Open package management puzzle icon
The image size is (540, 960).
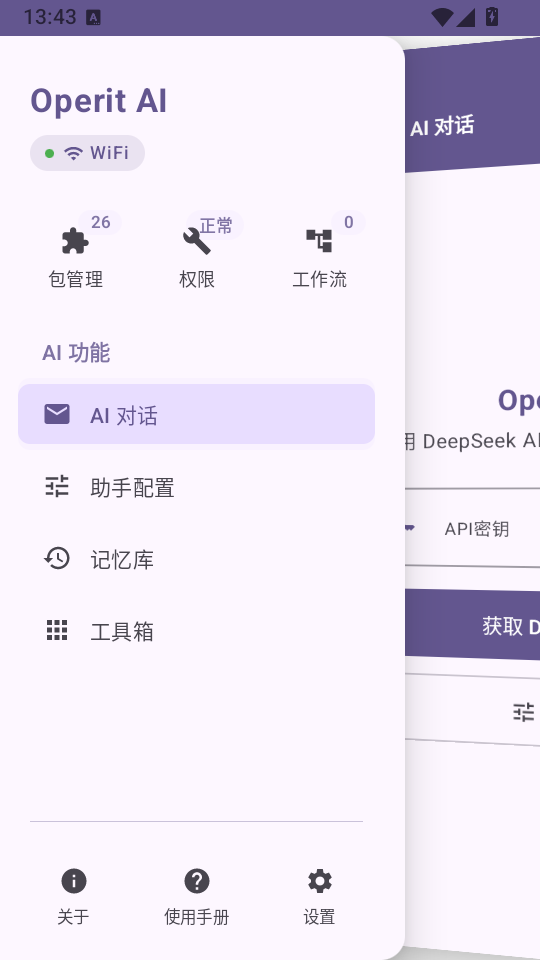tap(75, 241)
